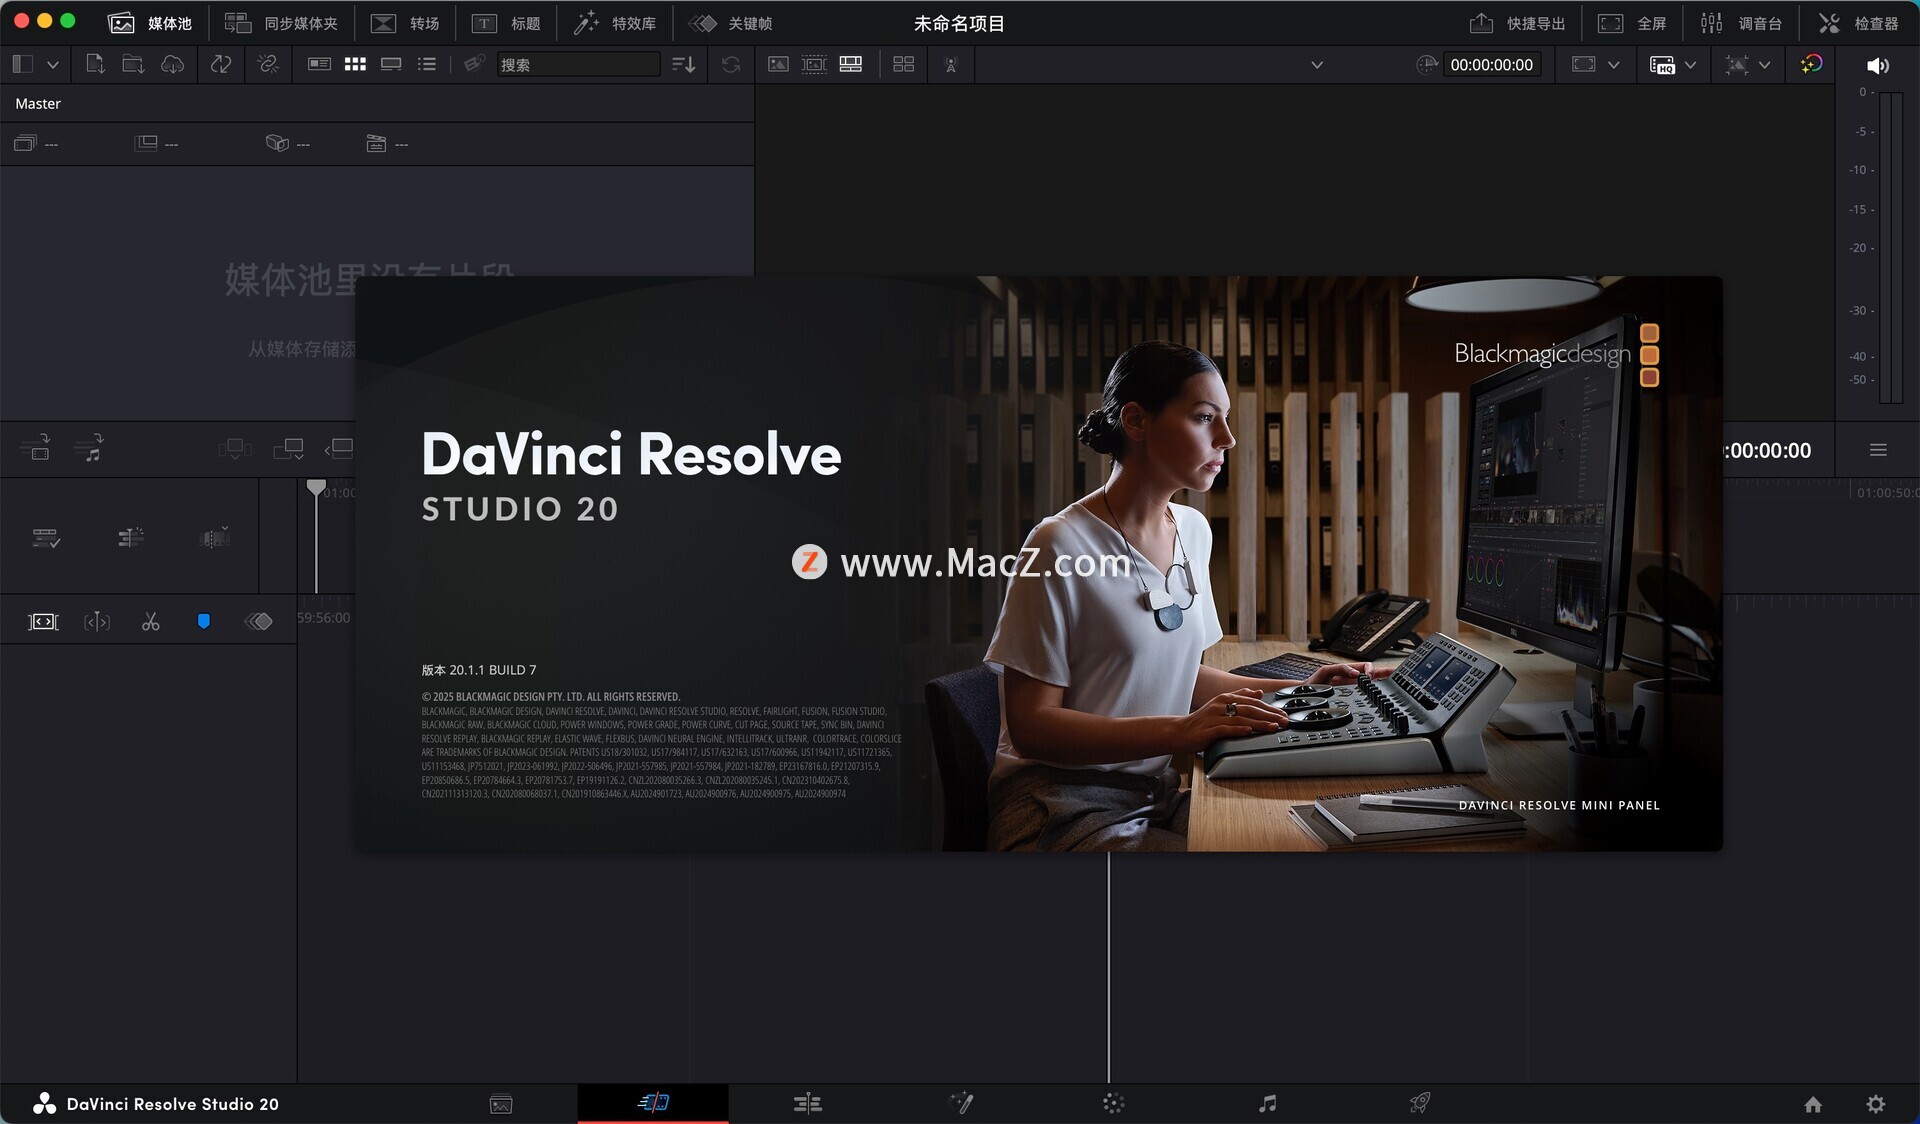The width and height of the screenshot is (1920, 1124).
Task: Open the 特效库 effects tab
Action: click(614, 23)
